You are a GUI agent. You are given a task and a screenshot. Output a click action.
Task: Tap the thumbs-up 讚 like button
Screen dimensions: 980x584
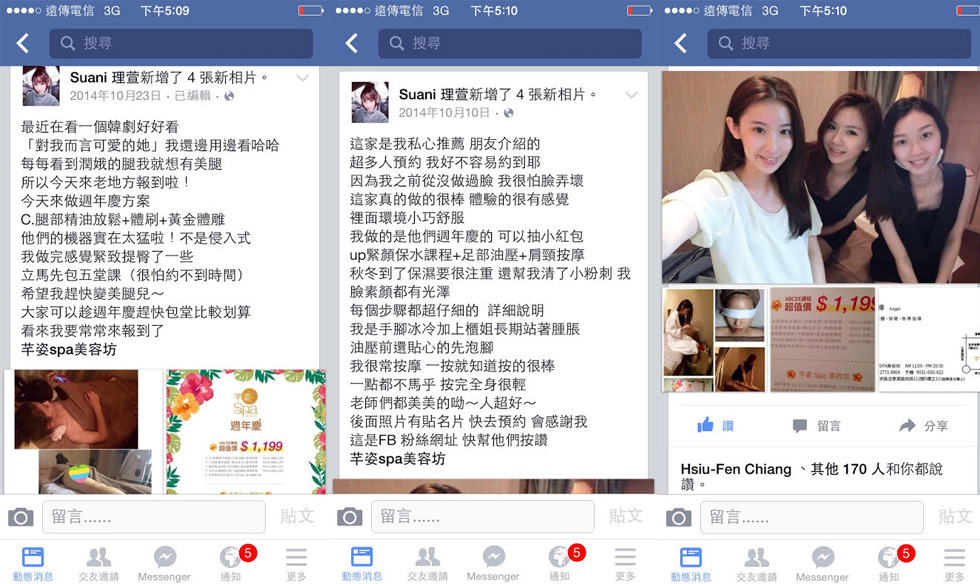716,426
